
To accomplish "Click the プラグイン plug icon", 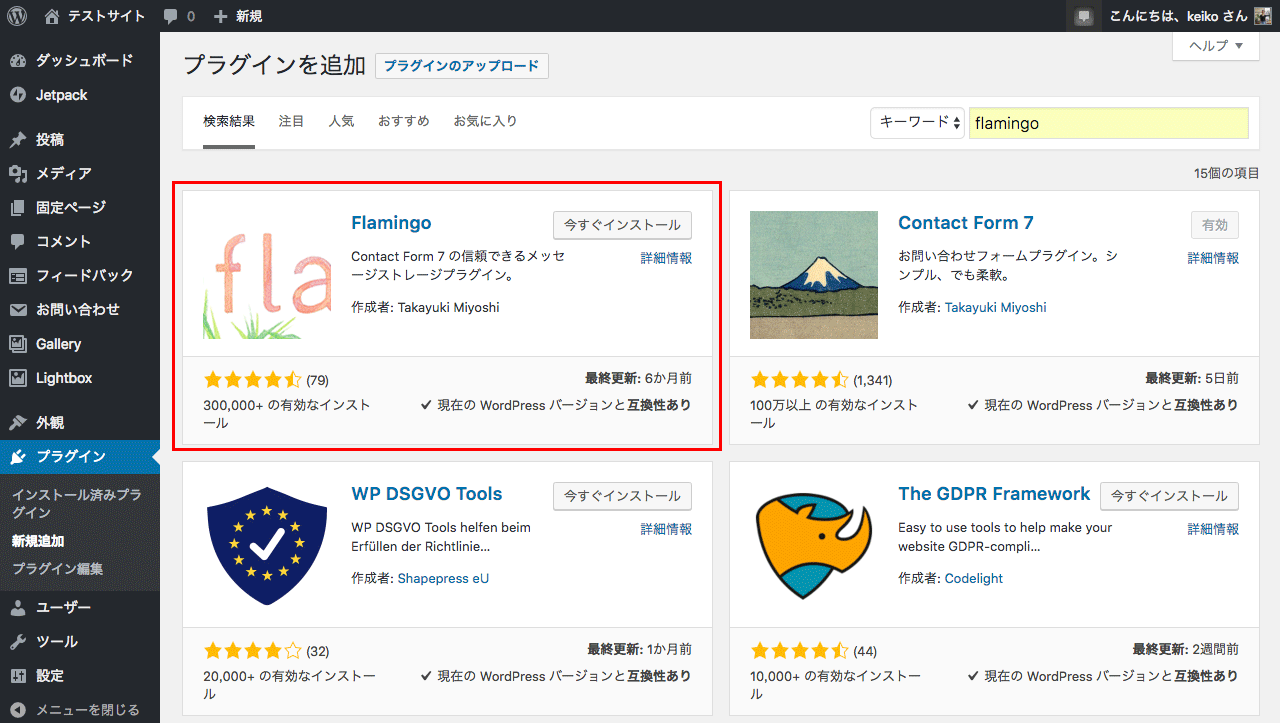I will tap(18, 457).
